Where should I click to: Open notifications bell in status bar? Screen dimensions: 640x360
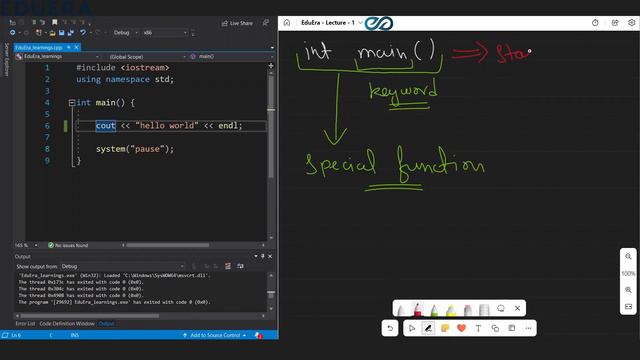pos(259,335)
